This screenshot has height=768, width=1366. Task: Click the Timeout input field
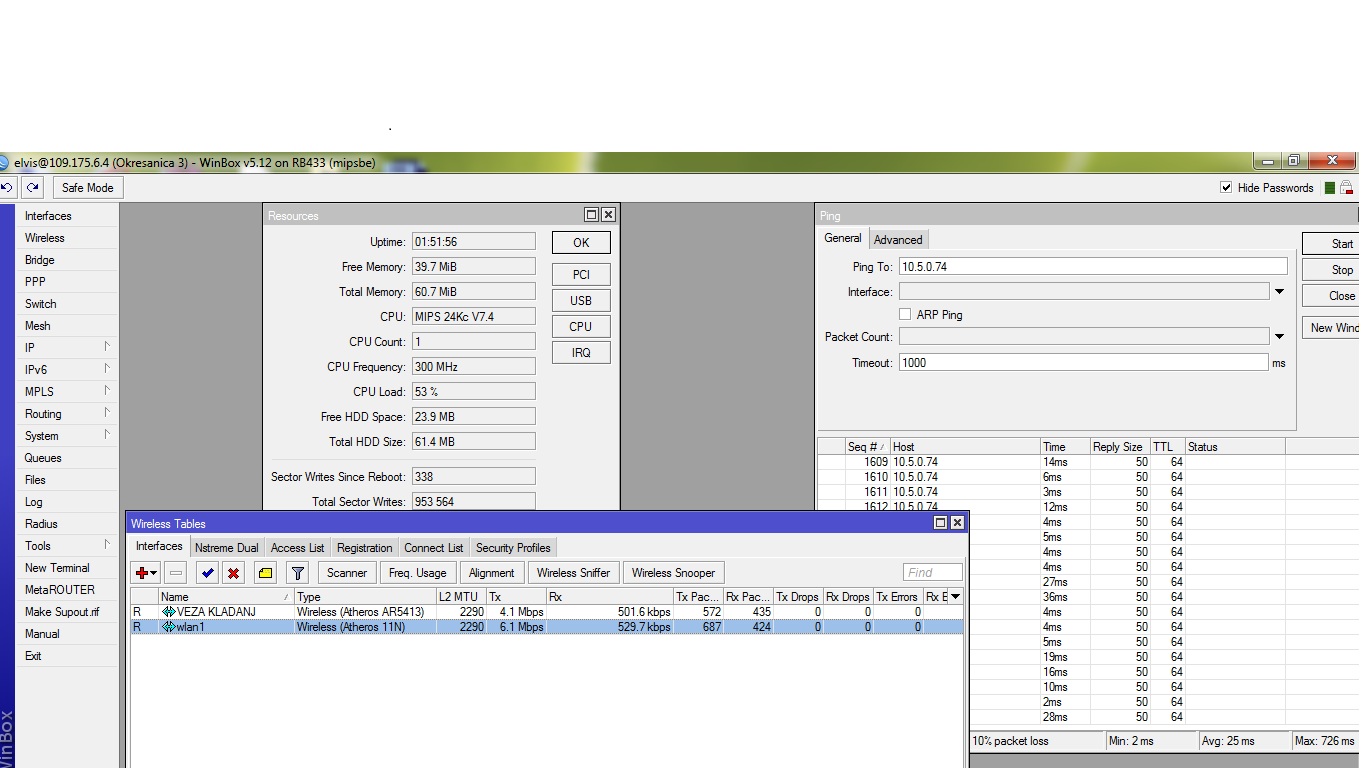pos(1083,363)
